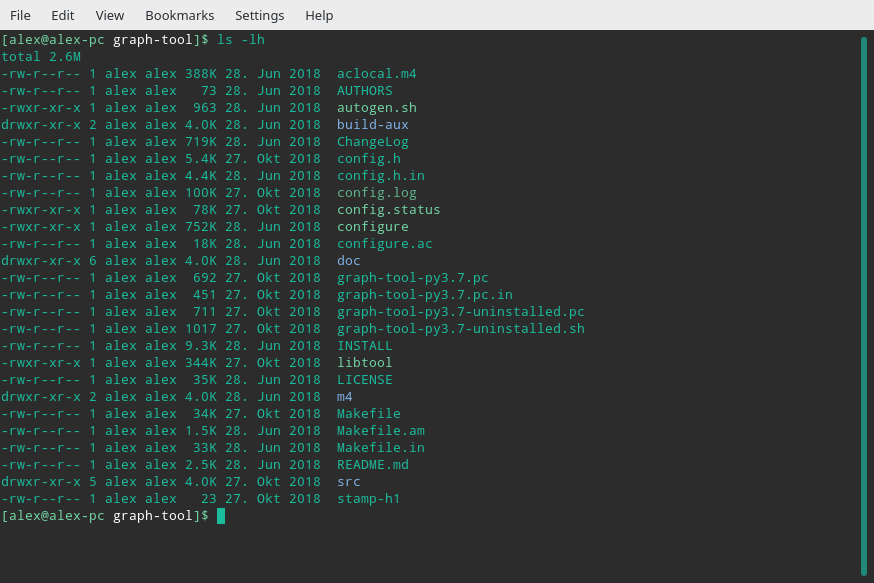
Task: Click the libtool filename
Action: pyautogui.click(x=364, y=363)
